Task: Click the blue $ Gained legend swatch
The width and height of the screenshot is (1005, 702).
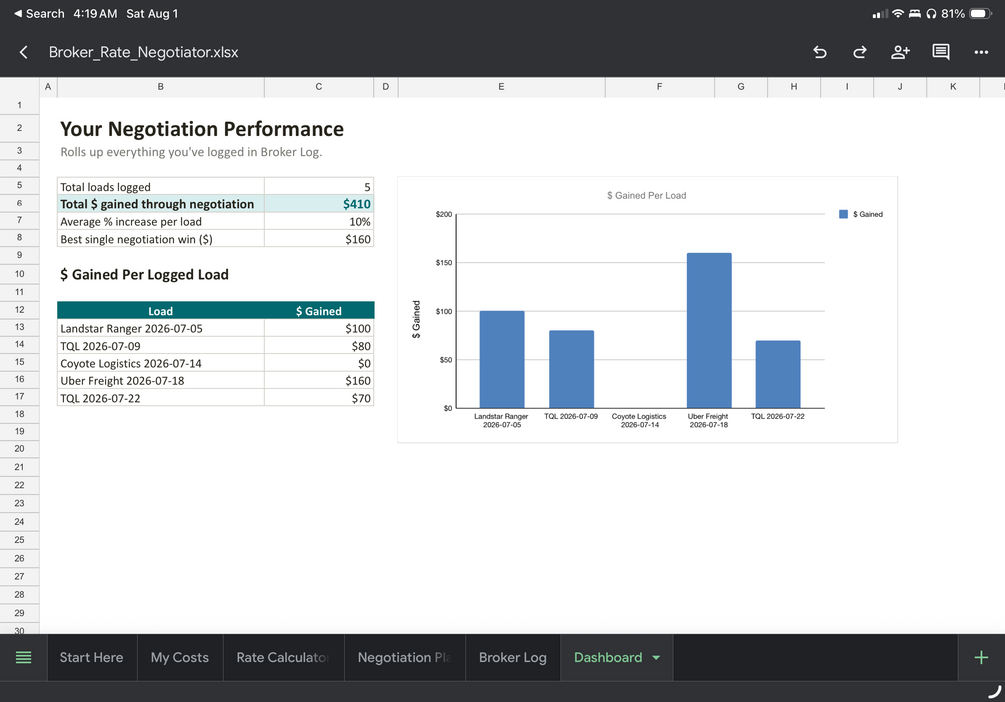Action: (843, 214)
